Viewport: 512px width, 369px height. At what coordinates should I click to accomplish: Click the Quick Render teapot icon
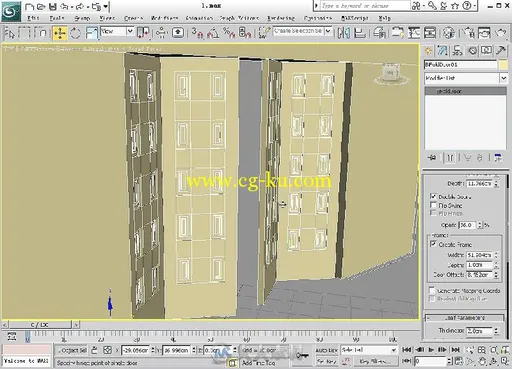[500, 33]
